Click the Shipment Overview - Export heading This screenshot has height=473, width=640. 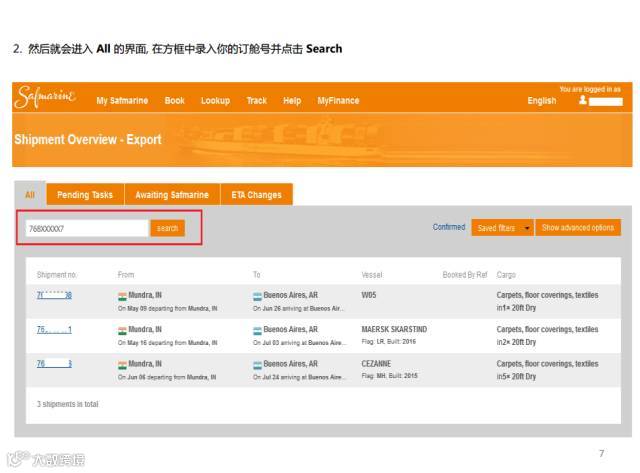[x=88, y=139]
